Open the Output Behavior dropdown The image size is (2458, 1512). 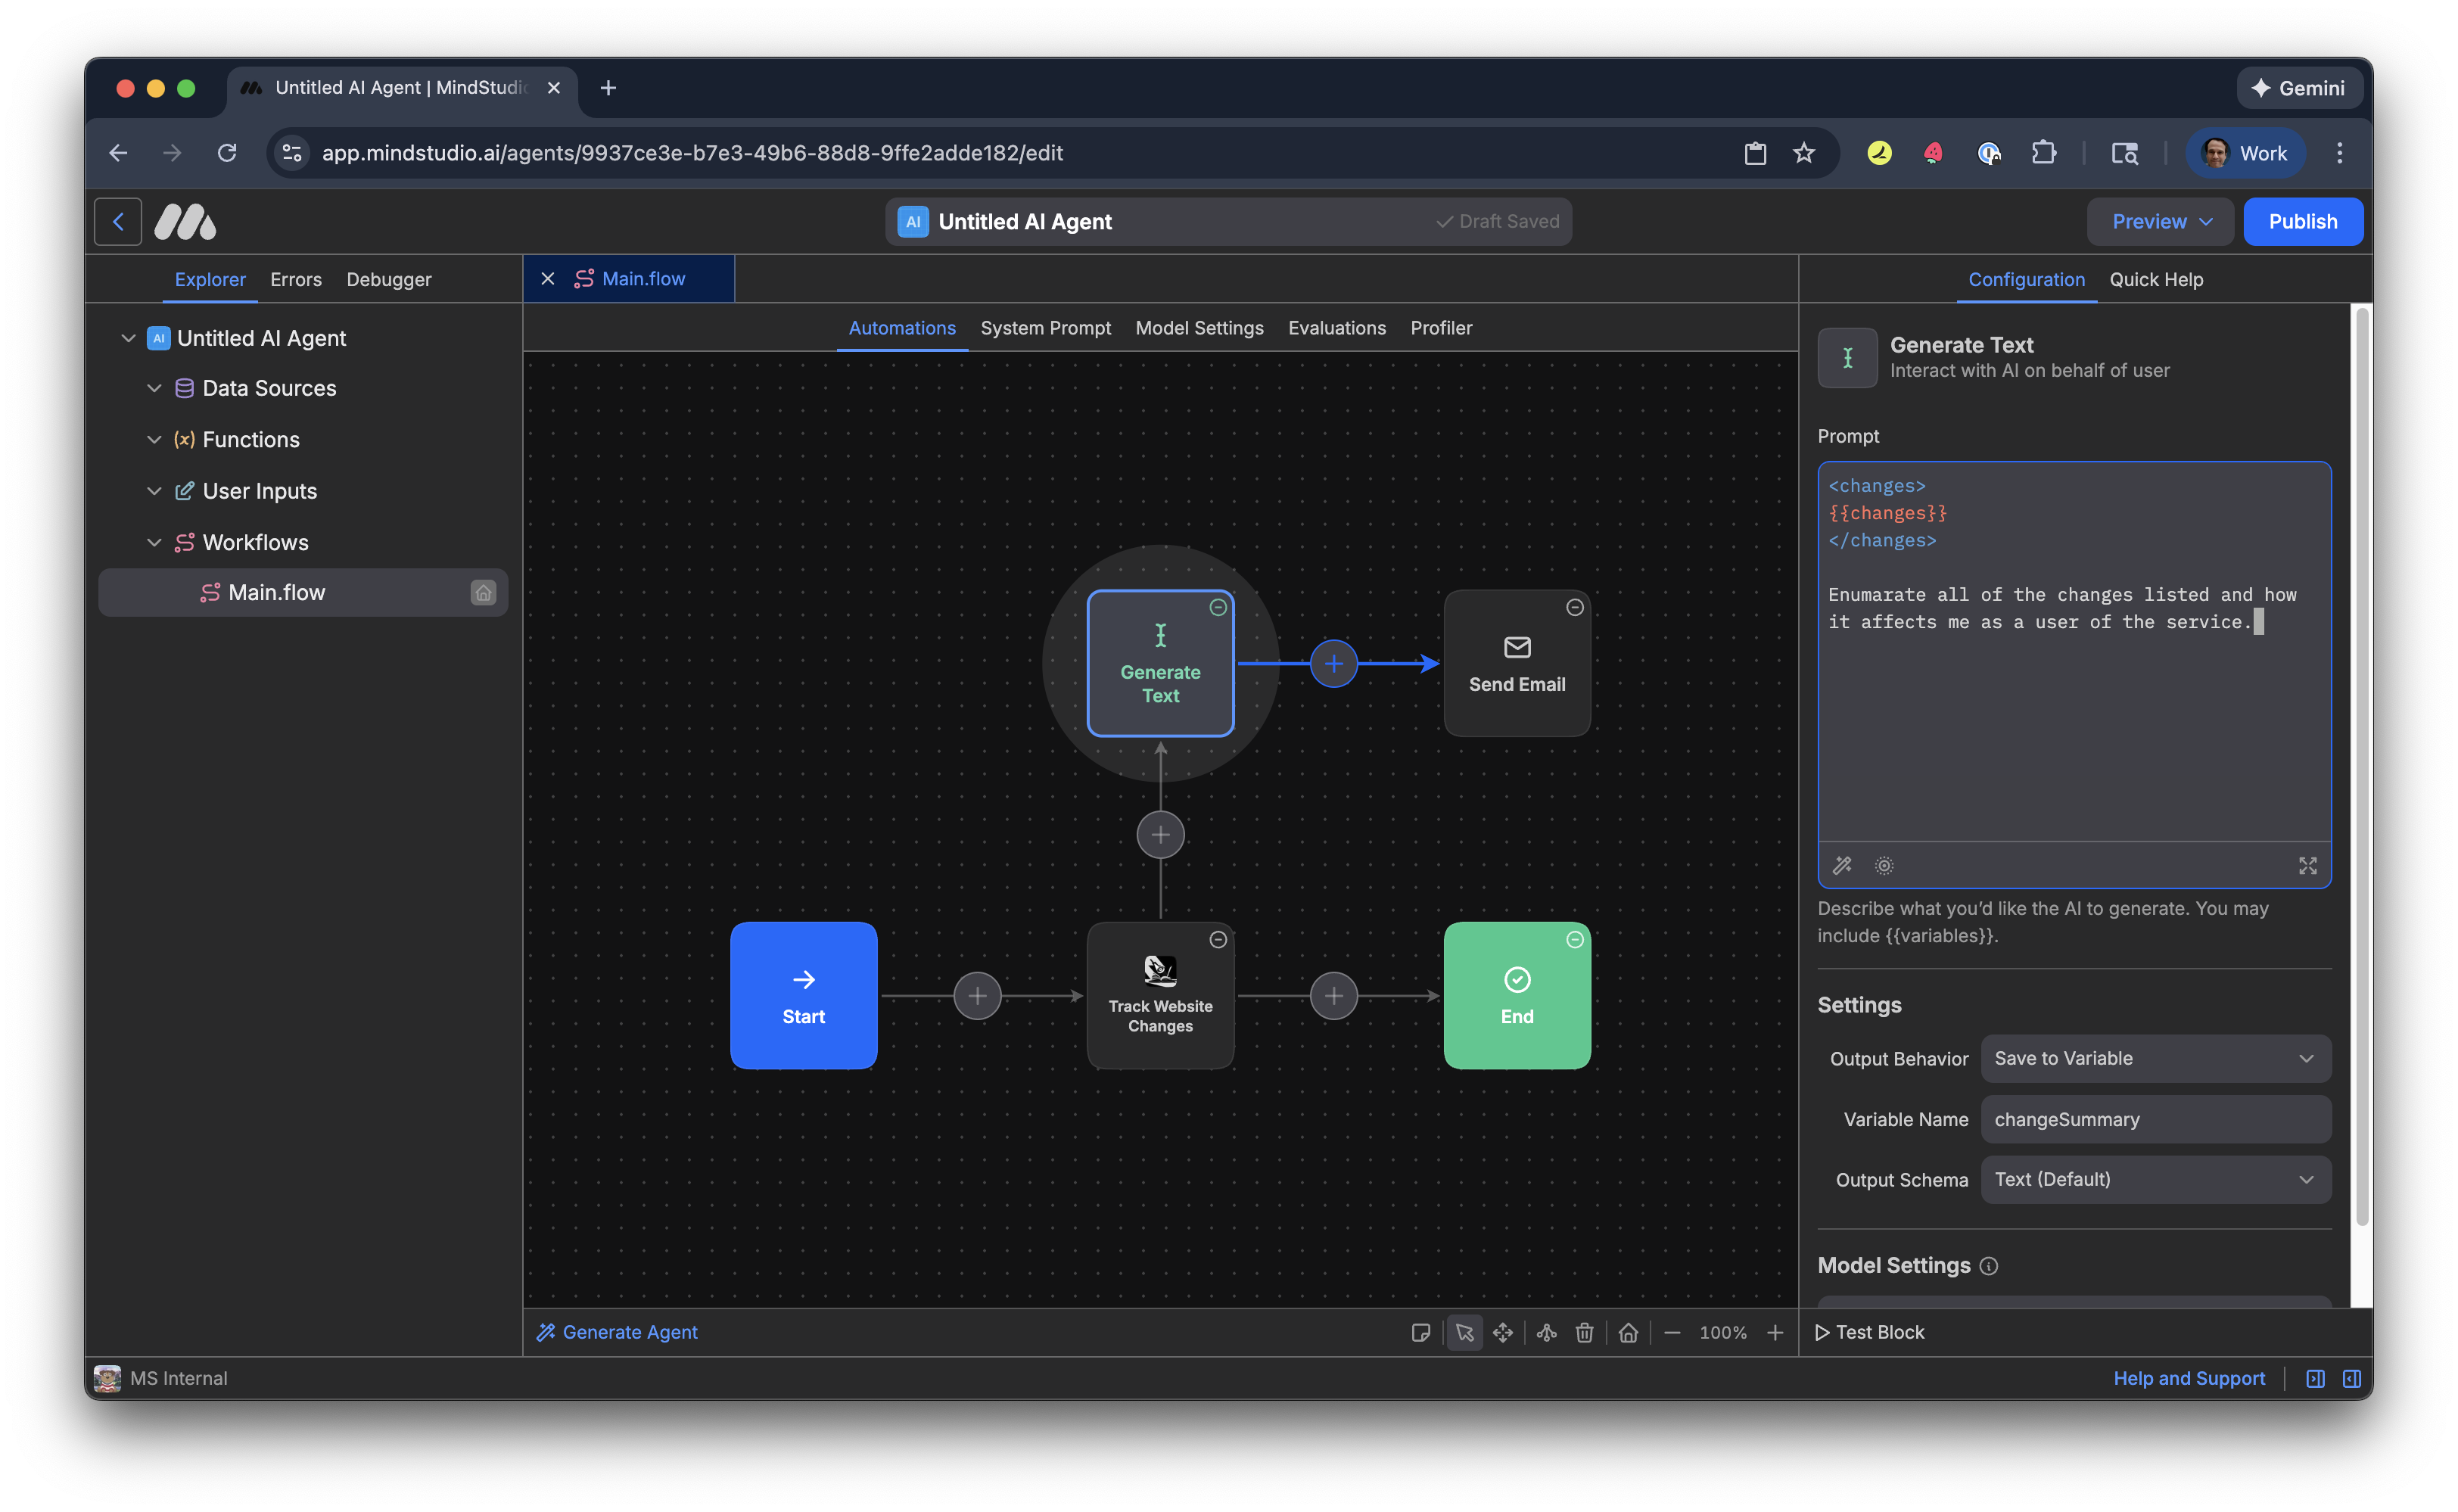click(2156, 1058)
